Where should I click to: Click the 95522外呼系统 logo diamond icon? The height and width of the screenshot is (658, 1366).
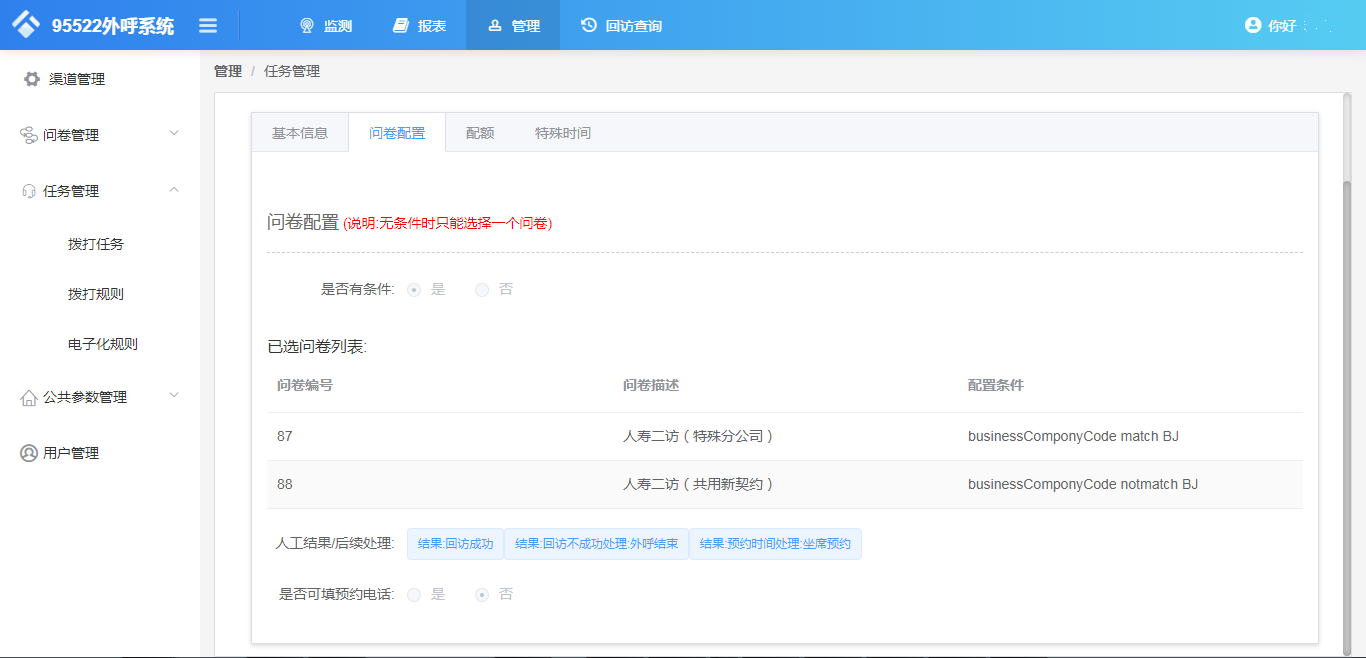(x=27, y=23)
